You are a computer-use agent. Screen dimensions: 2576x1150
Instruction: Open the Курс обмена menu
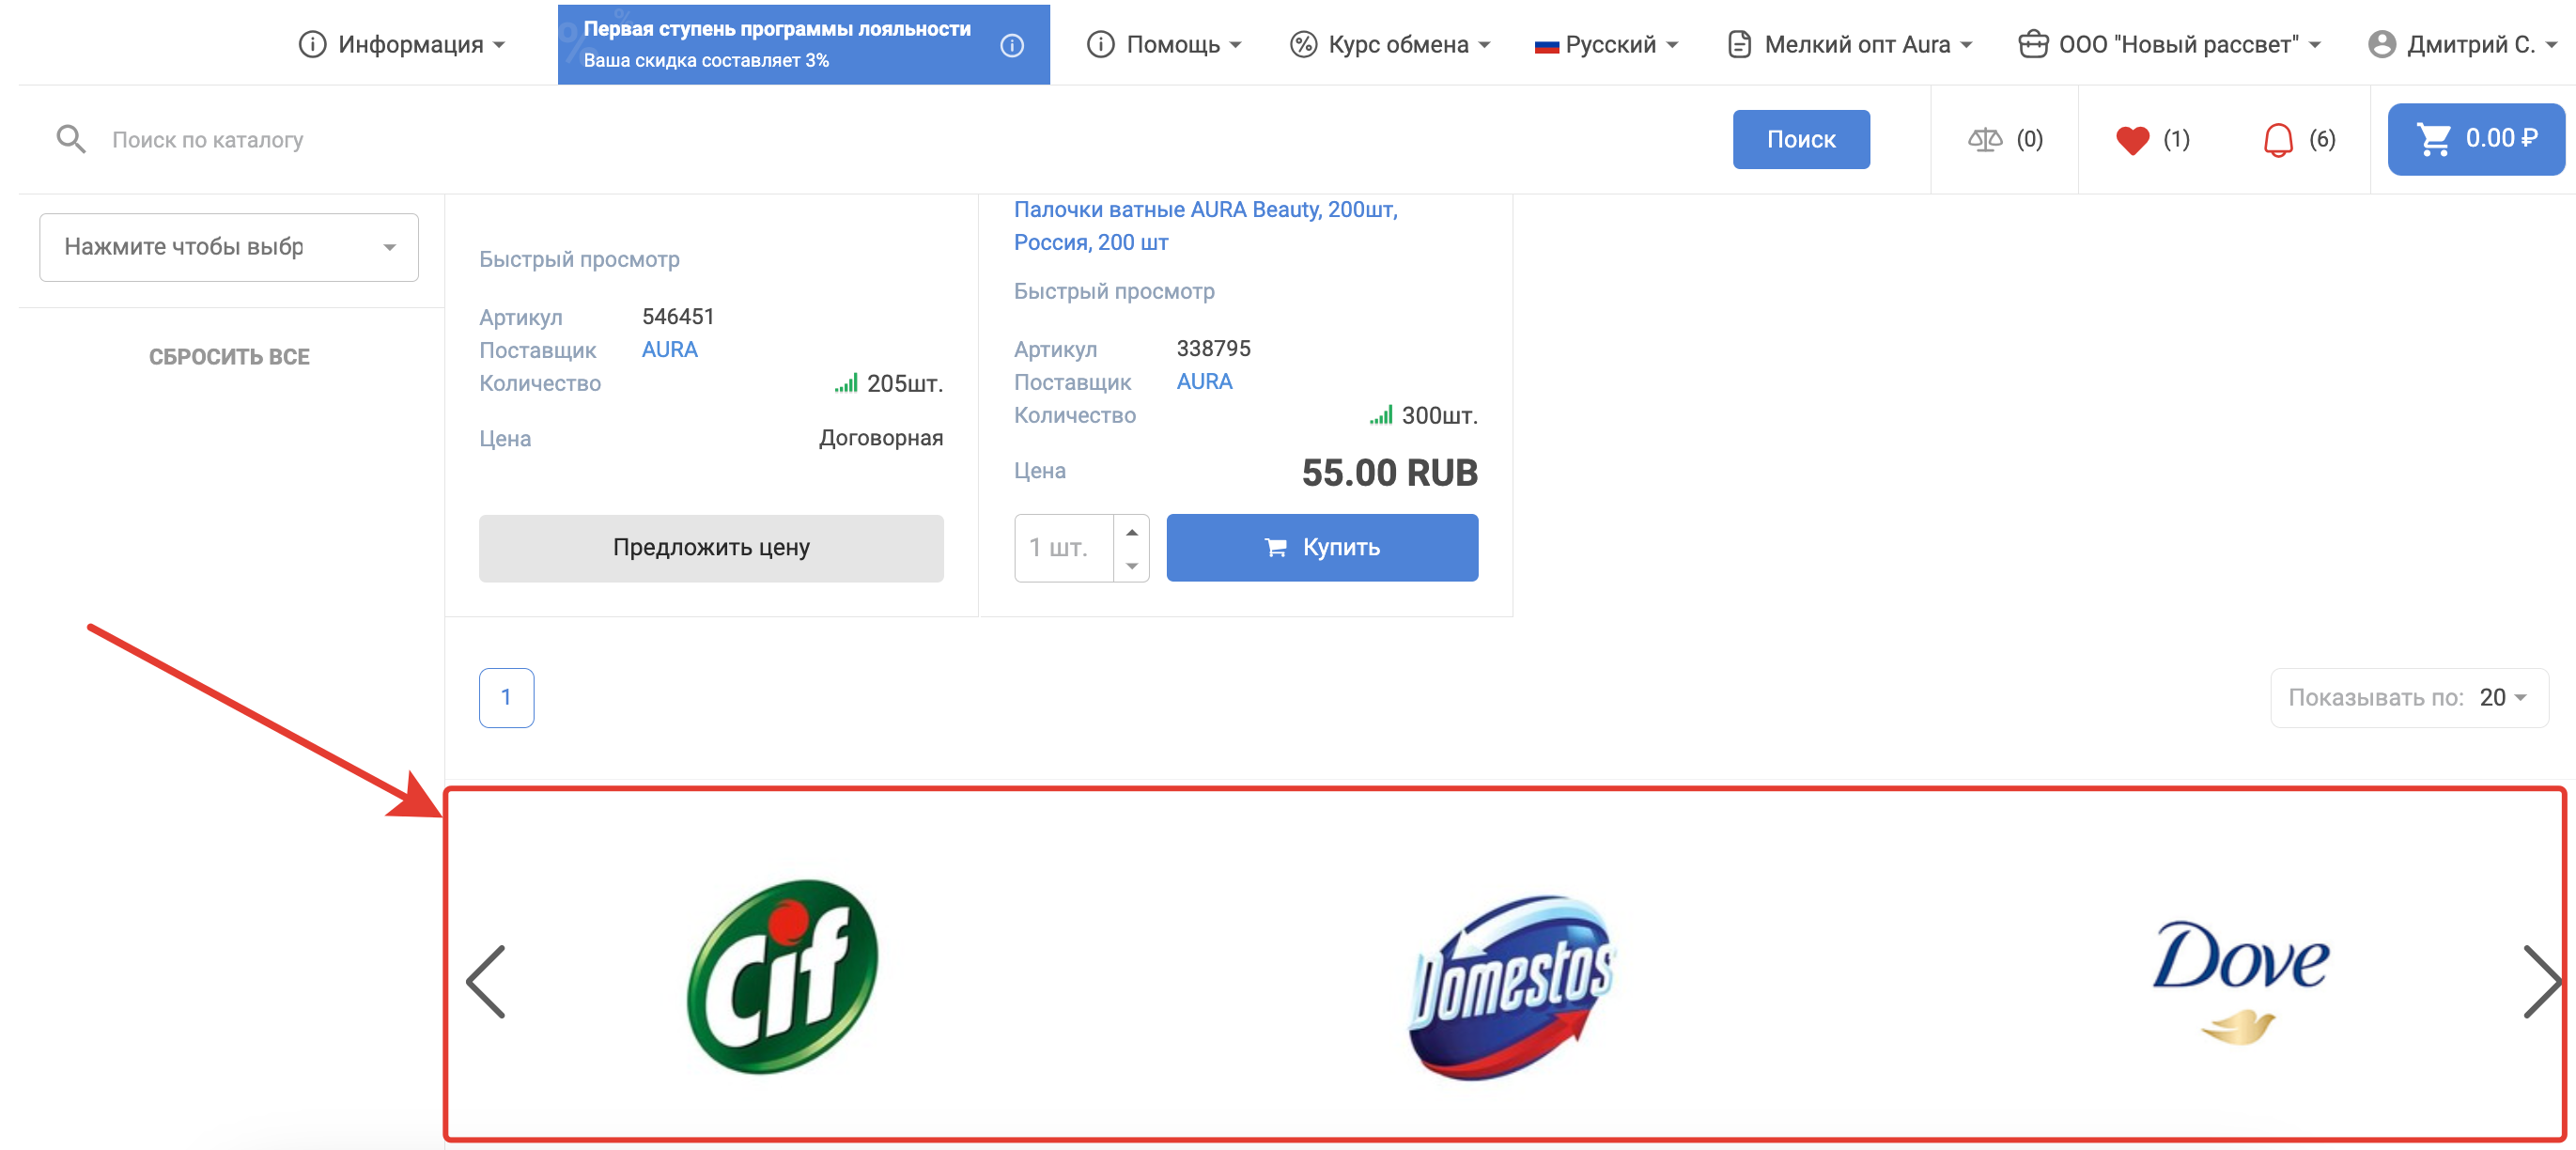(x=1390, y=45)
